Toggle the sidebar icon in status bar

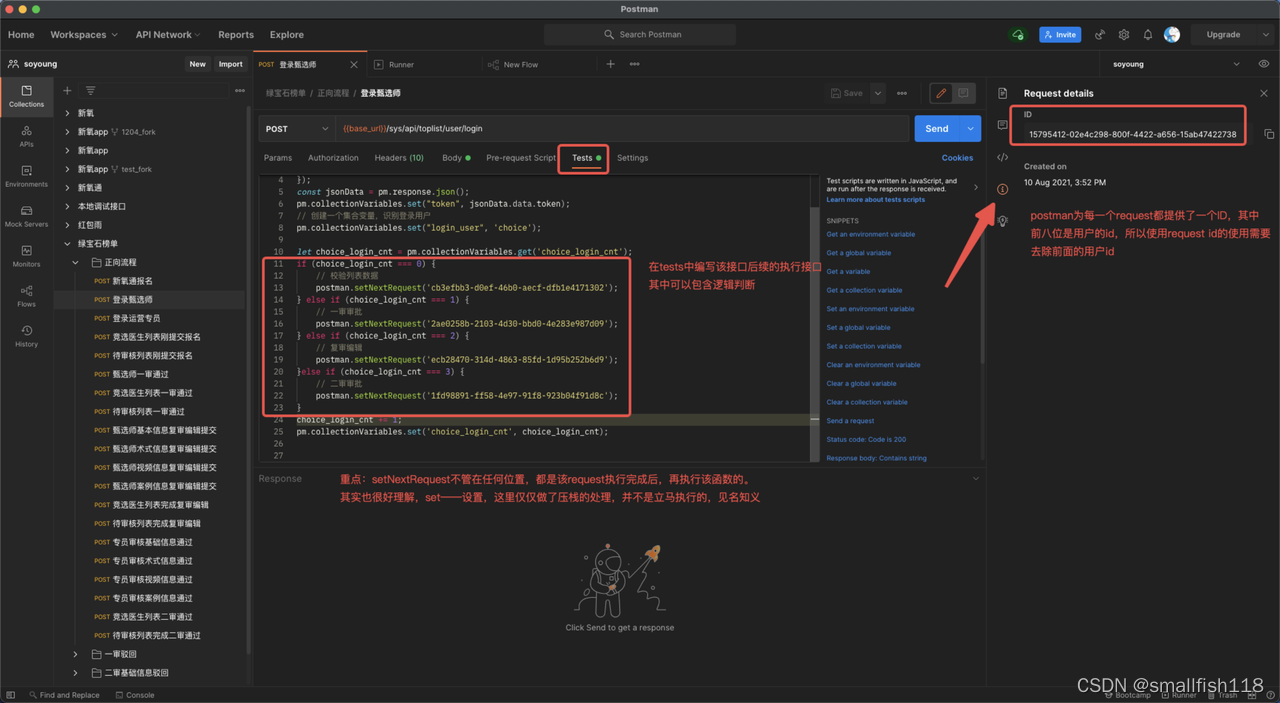coord(11,694)
